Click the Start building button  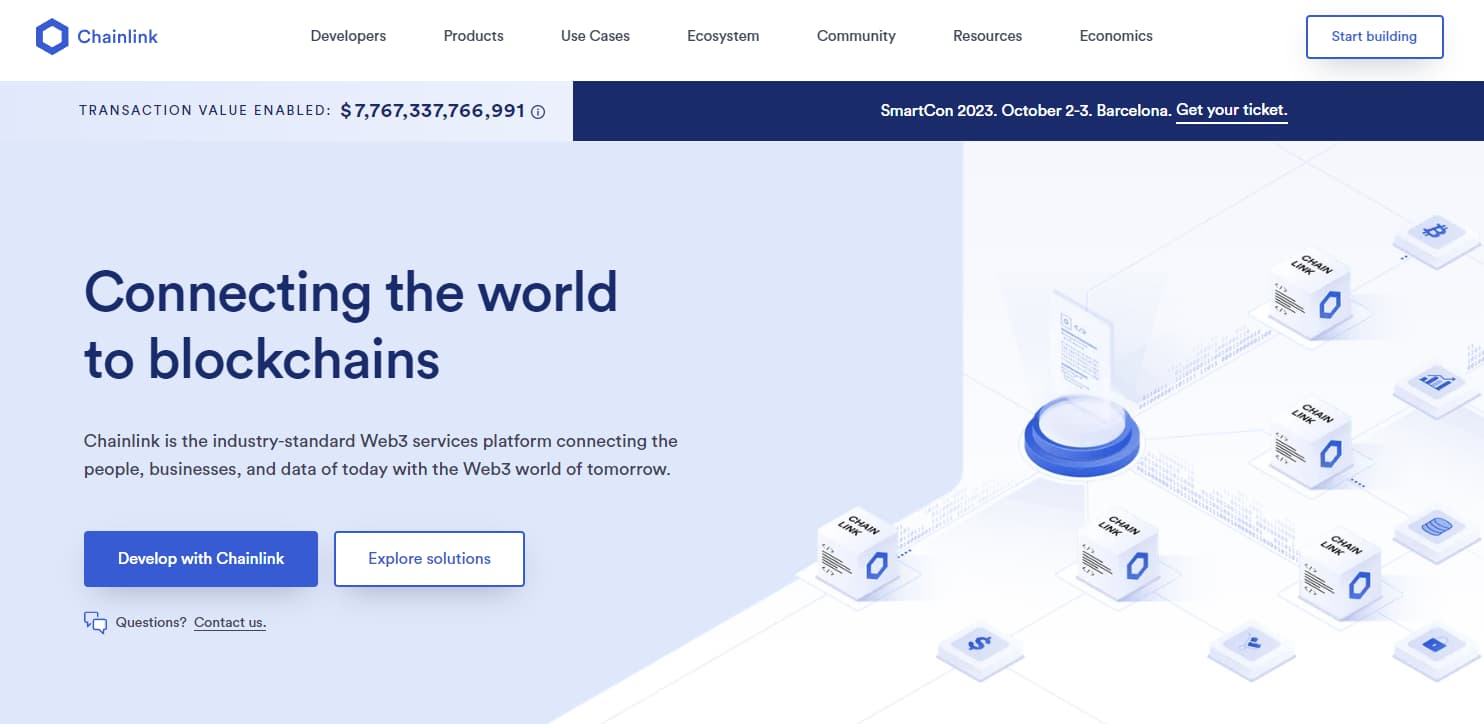(x=1374, y=37)
